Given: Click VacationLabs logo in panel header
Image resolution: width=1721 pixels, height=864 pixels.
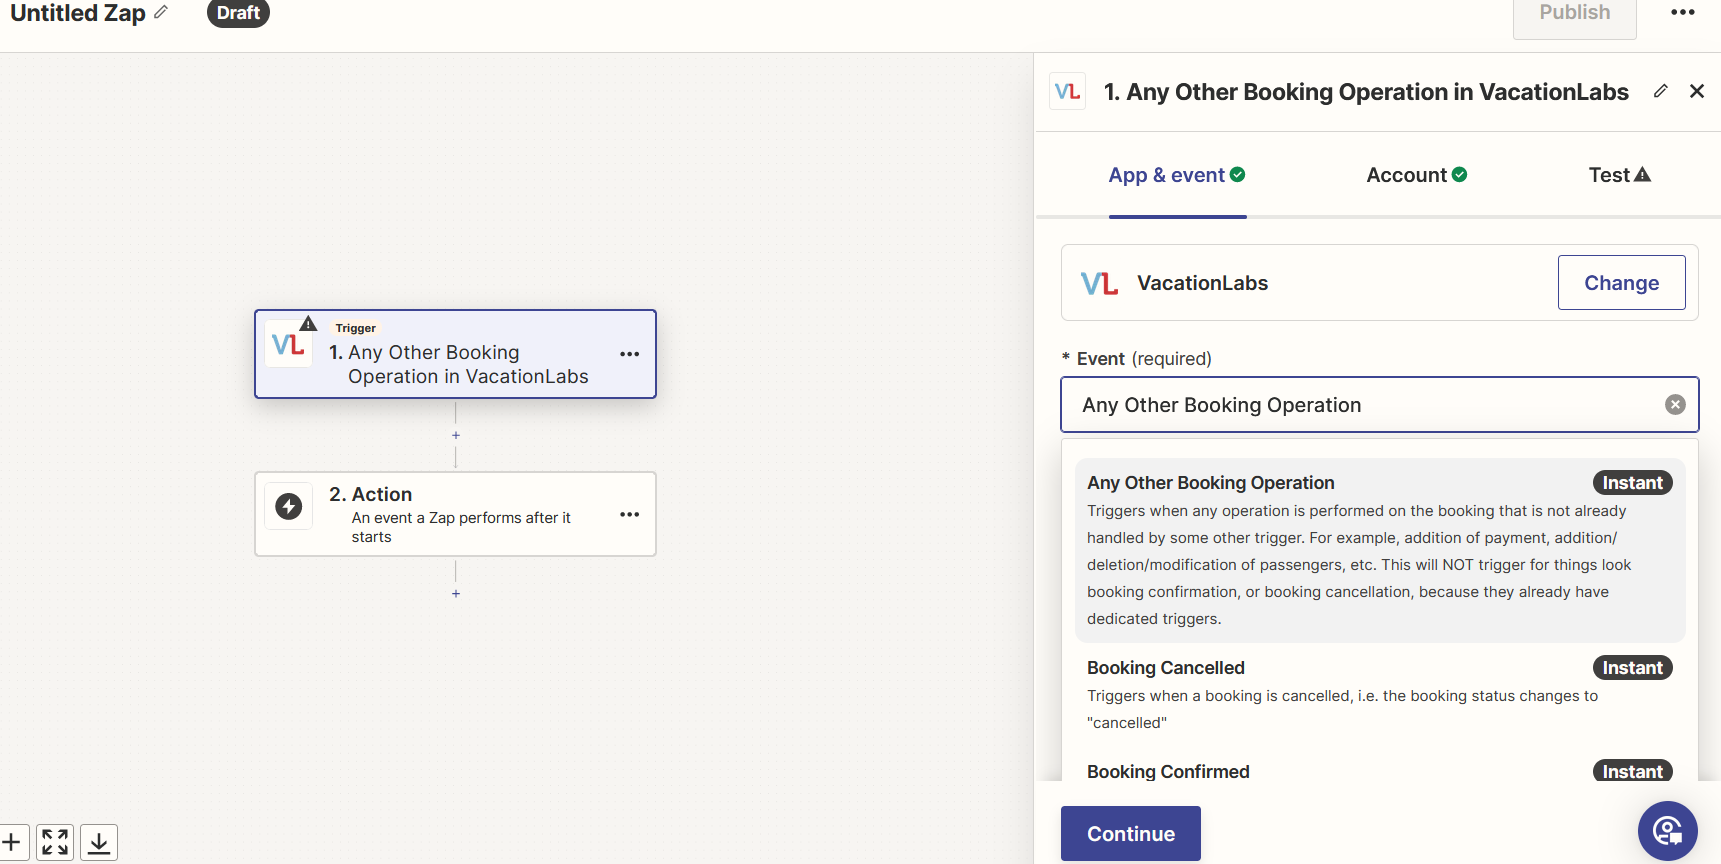Looking at the screenshot, I should point(1068,92).
